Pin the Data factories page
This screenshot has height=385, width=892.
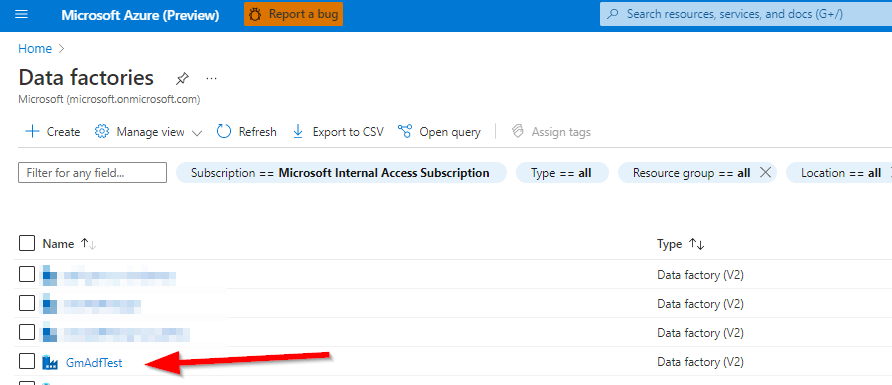point(182,78)
